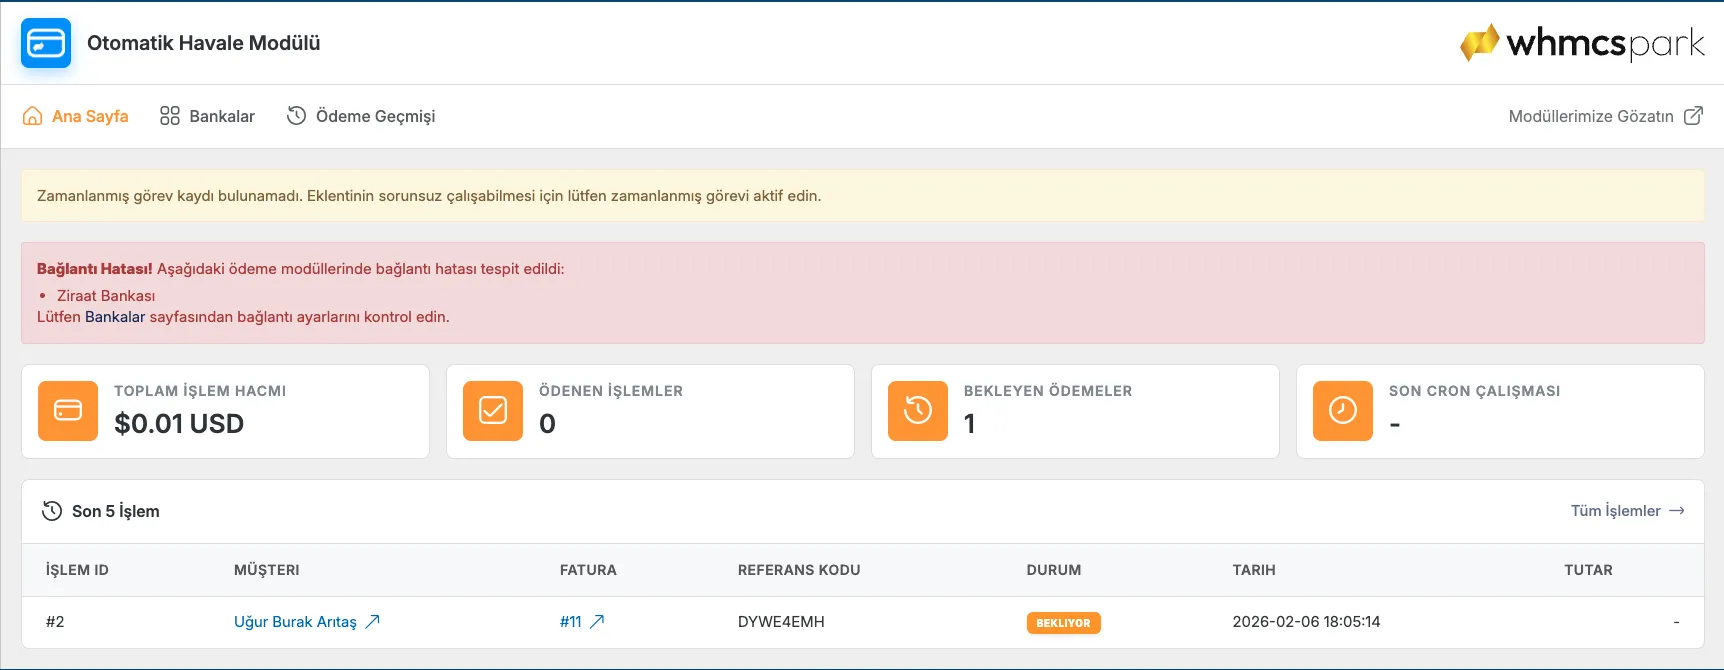The image size is (1724, 670).
Task: Click the İŞLEM ID column header
Action: [x=77, y=570]
